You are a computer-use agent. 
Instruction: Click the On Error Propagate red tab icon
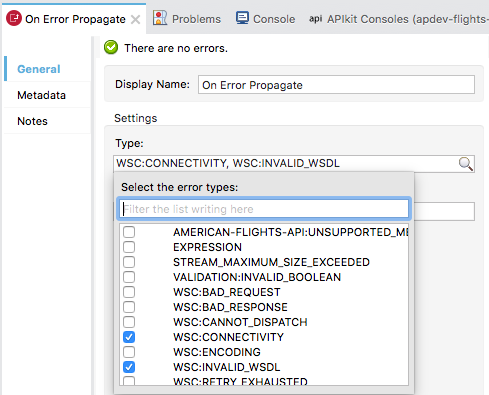pos(14,18)
